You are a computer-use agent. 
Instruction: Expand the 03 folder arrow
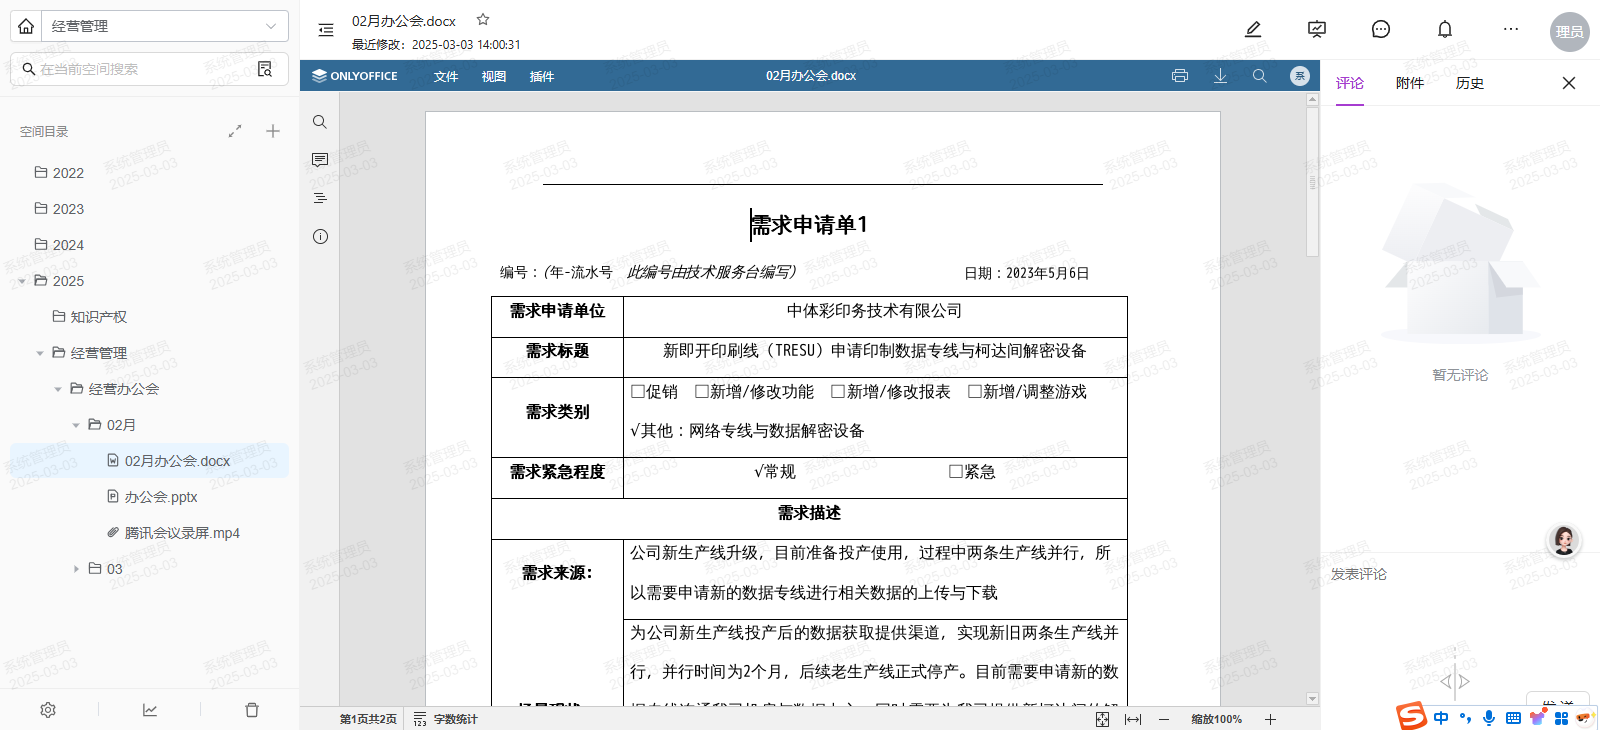pyautogui.click(x=76, y=569)
